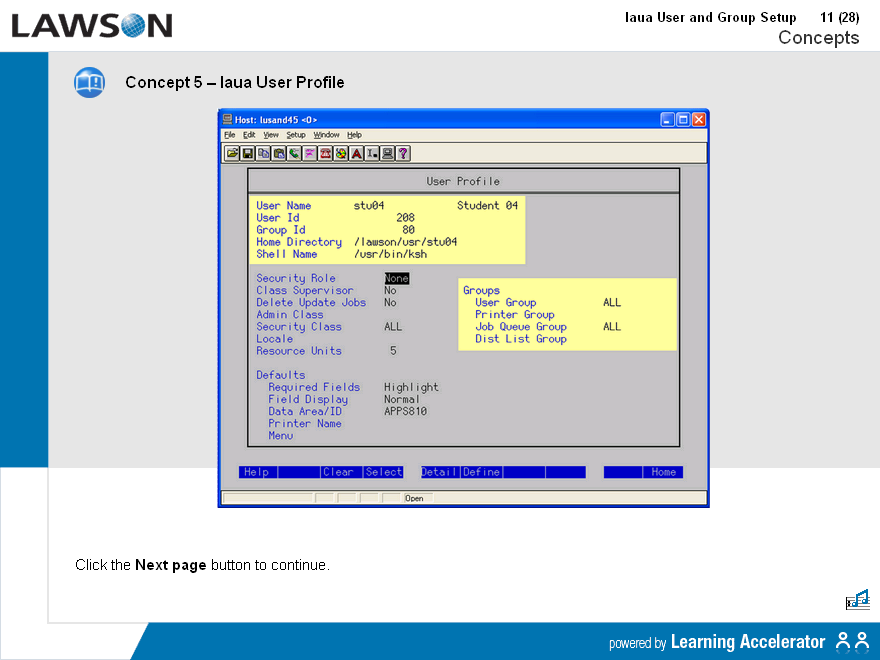Click the Printer Name label
This screenshot has height=660, width=880.
point(305,424)
